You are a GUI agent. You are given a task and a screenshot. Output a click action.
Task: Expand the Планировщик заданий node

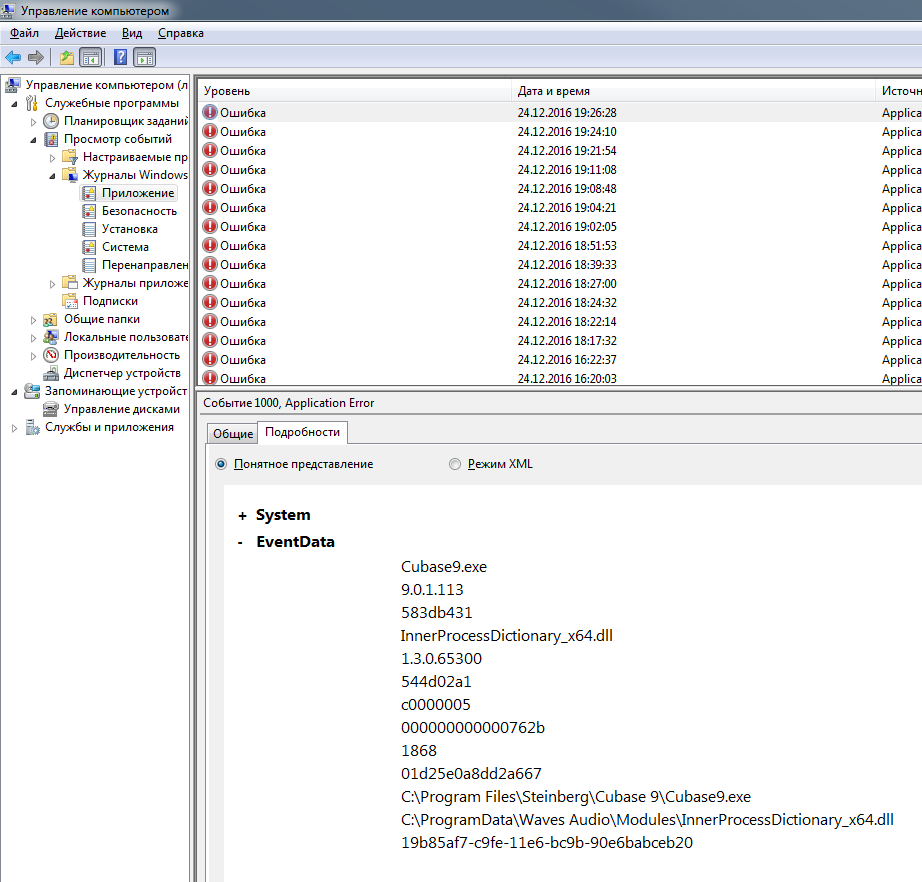click(x=34, y=122)
